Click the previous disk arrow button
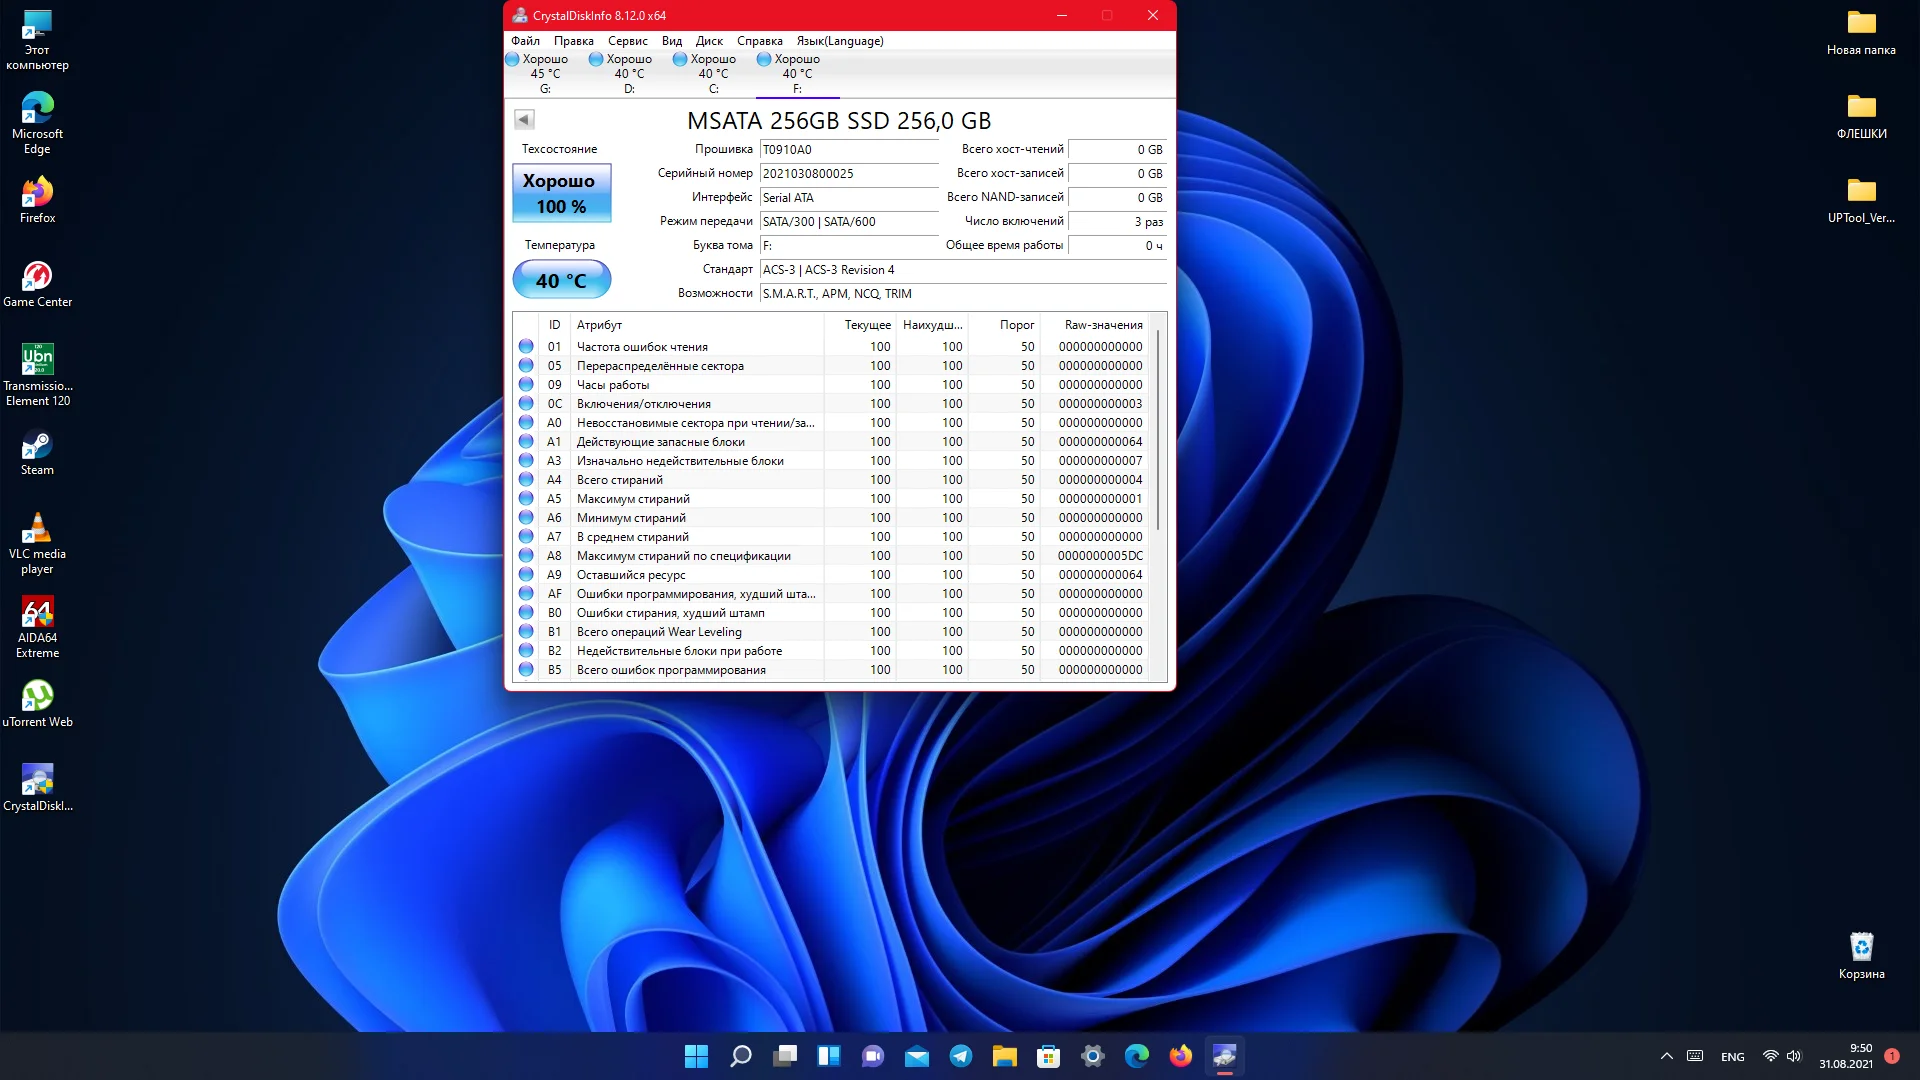The width and height of the screenshot is (1920, 1080). [524, 120]
